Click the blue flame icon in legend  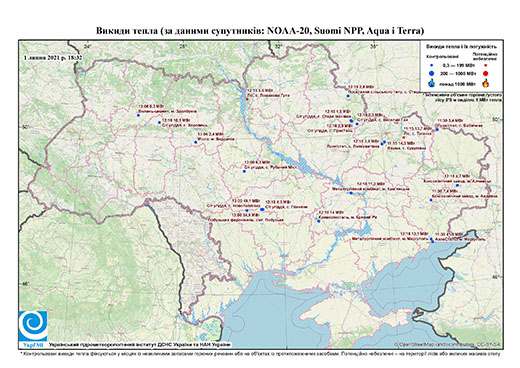[432, 83]
